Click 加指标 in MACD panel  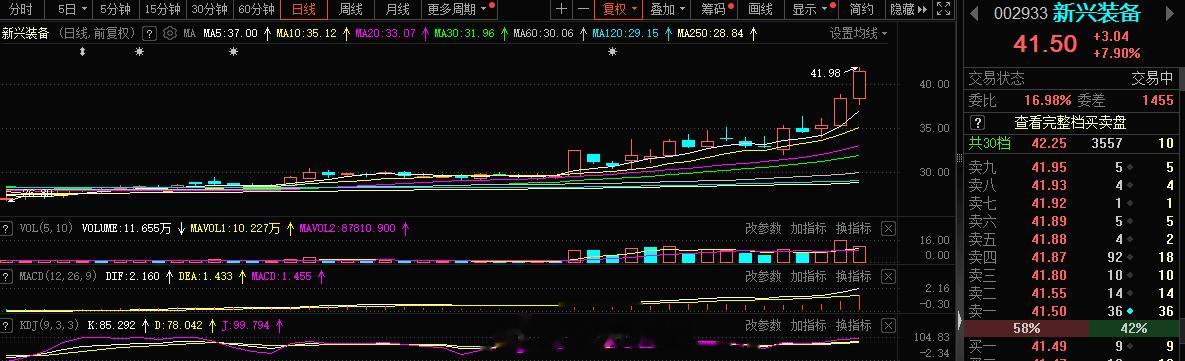[x=809, y=276]
